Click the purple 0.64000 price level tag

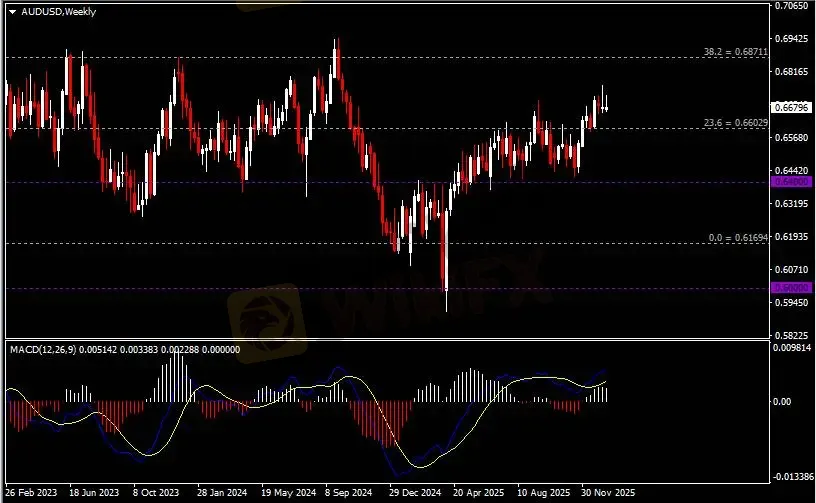pos(790,182)
